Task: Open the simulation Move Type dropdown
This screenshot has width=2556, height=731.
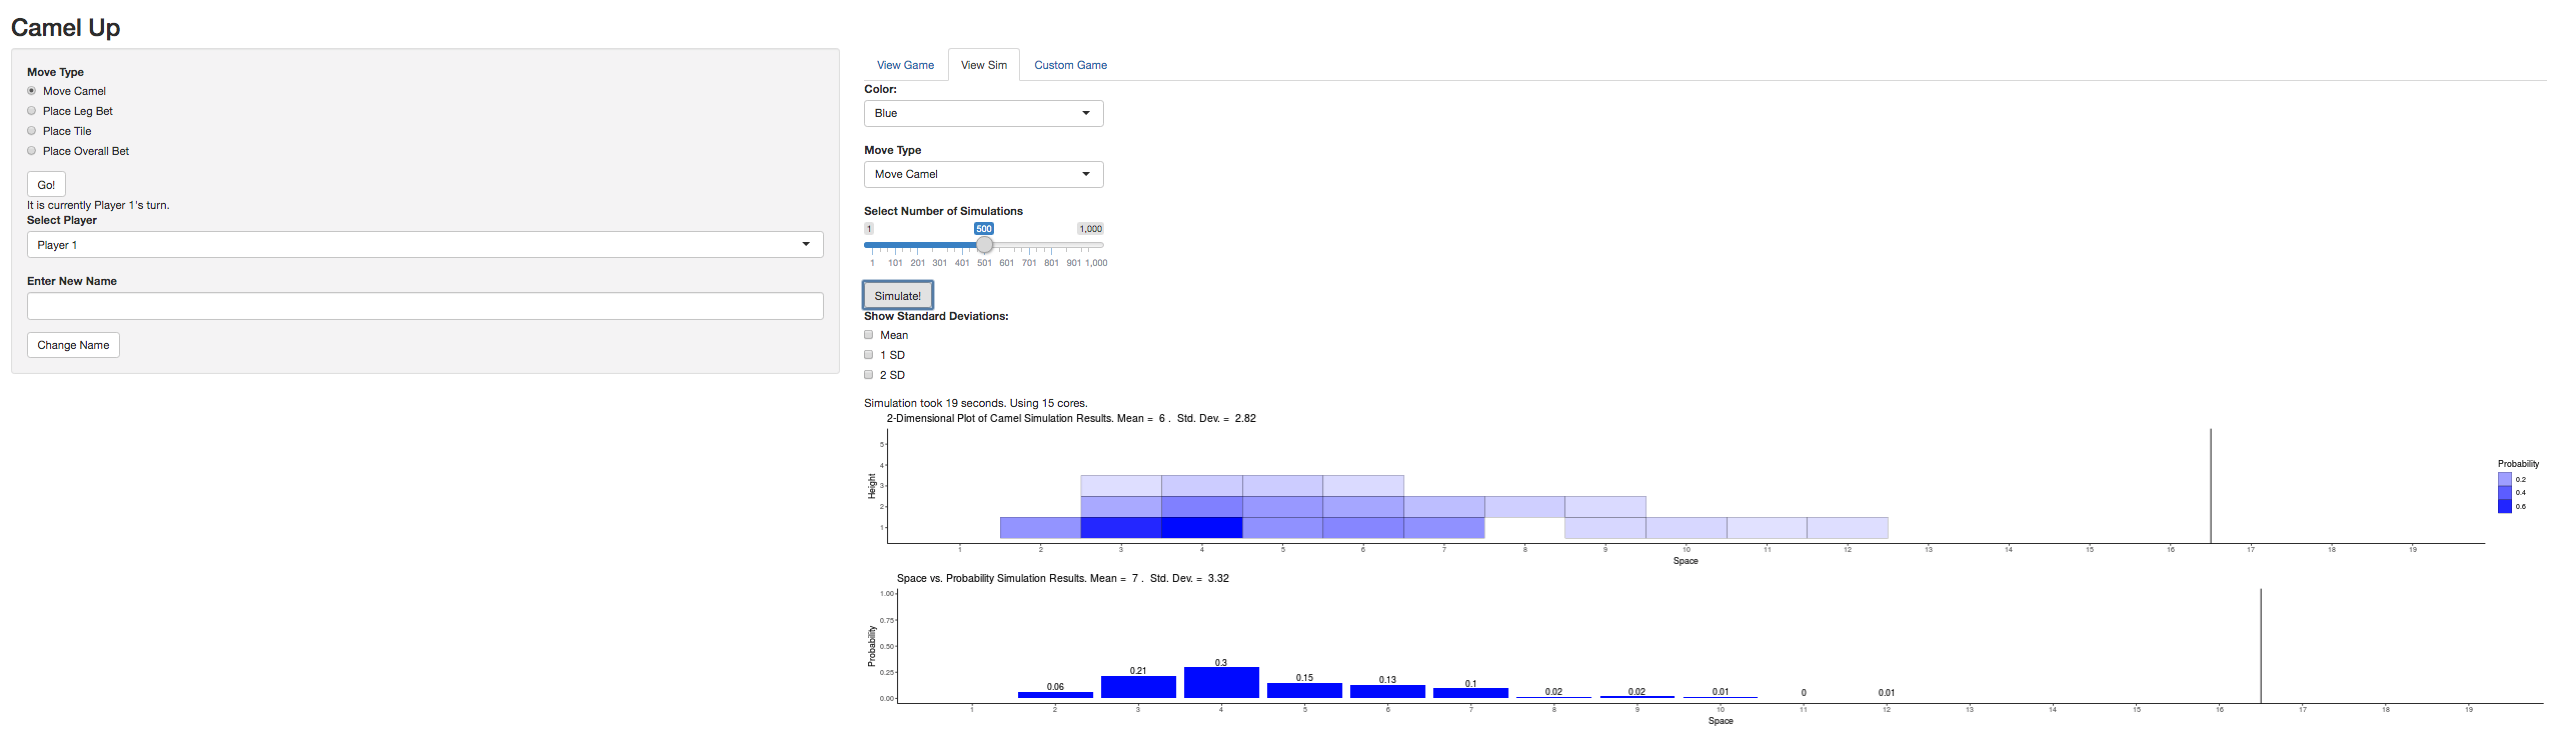Action: click(983, 175)
